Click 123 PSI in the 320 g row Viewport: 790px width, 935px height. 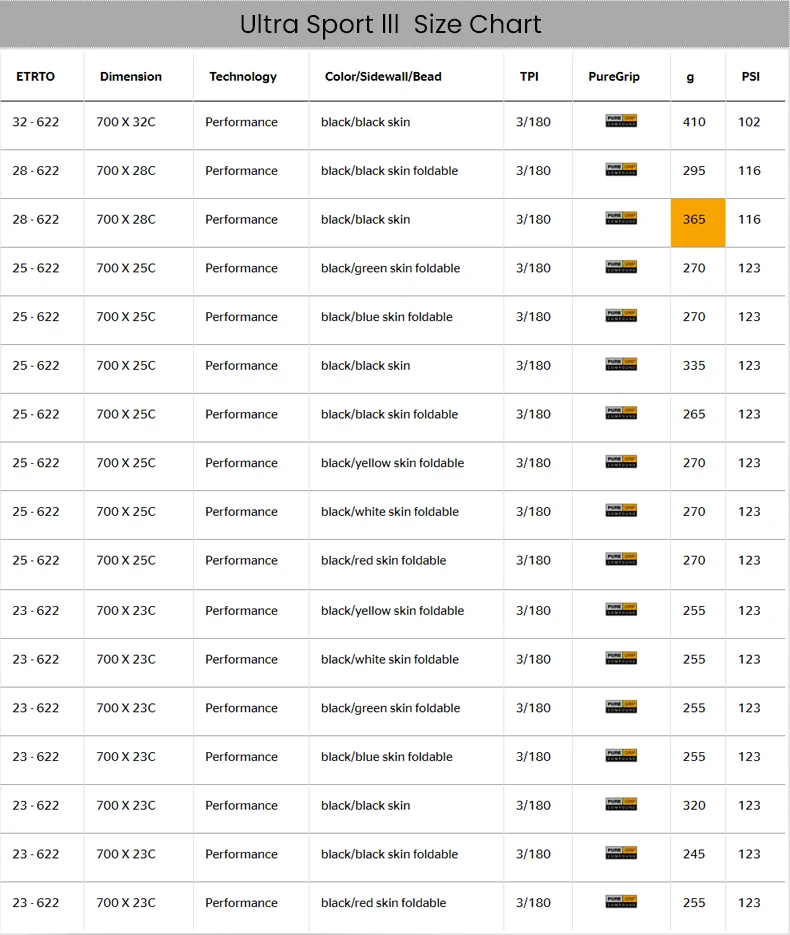pyautogui.click(x=749, y=806)
